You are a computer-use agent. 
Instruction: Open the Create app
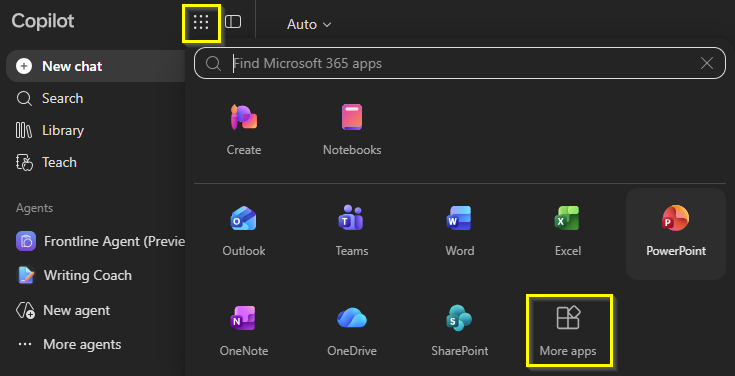coord(244,130)
